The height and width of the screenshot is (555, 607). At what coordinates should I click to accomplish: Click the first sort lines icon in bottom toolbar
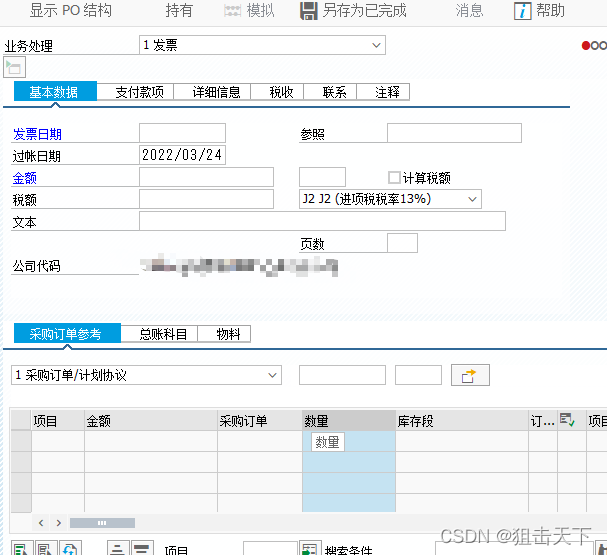118,548
